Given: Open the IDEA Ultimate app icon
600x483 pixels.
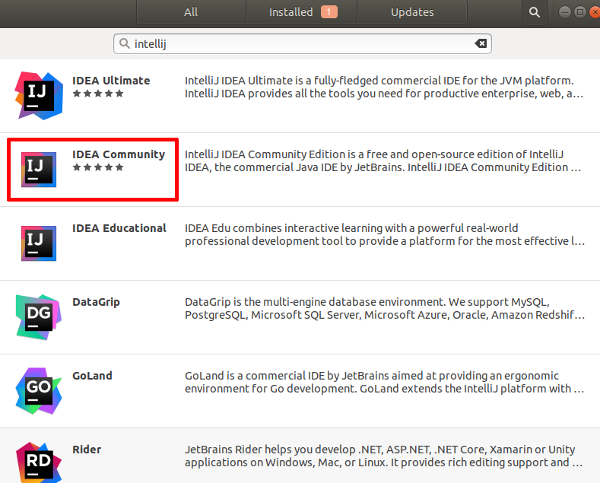Looking at the screenshot, I should coord(39,95).
